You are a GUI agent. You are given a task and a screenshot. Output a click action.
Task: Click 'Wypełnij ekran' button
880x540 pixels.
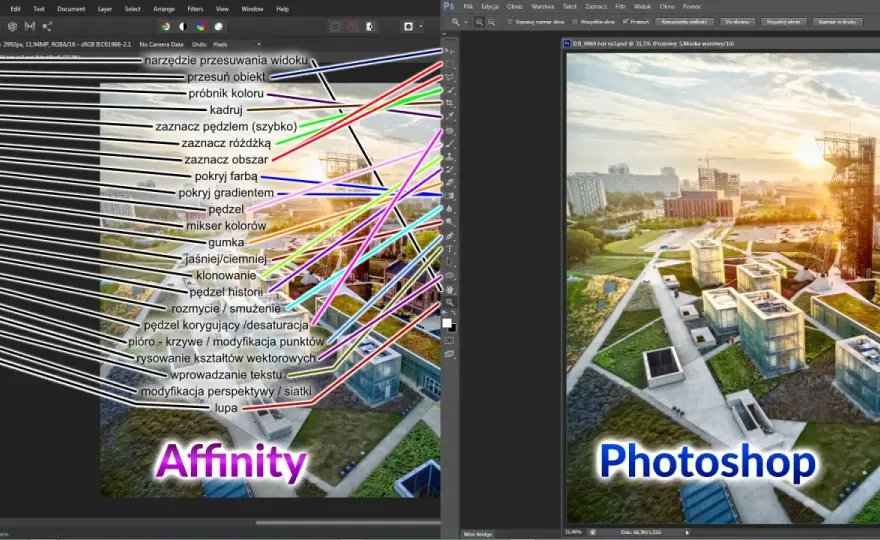point(783,22)
